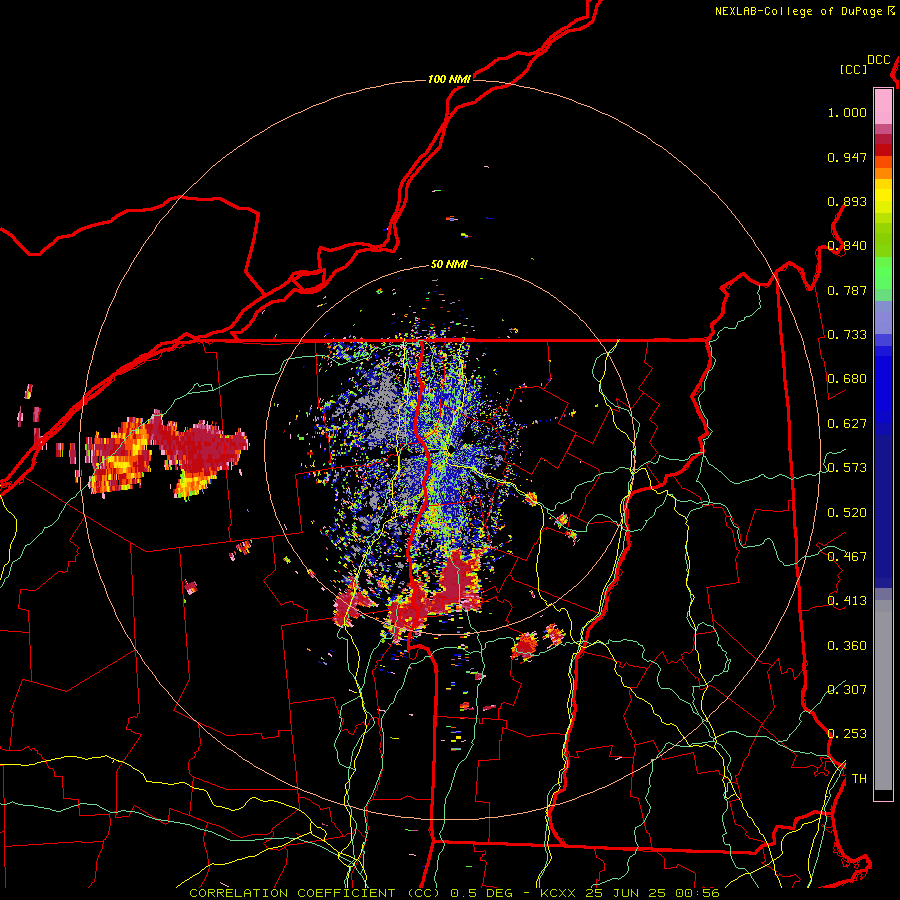Image resolution: width=900 pixels, height=900 pixels.
Task: Click the 50 NMI range ring label
Action: [449, 265]
